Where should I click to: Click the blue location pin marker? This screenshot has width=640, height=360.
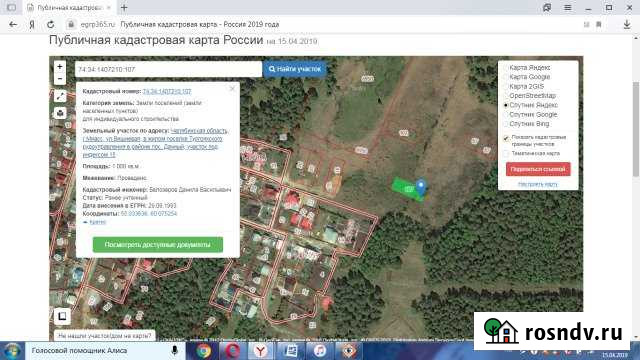(x=421, y=187)
